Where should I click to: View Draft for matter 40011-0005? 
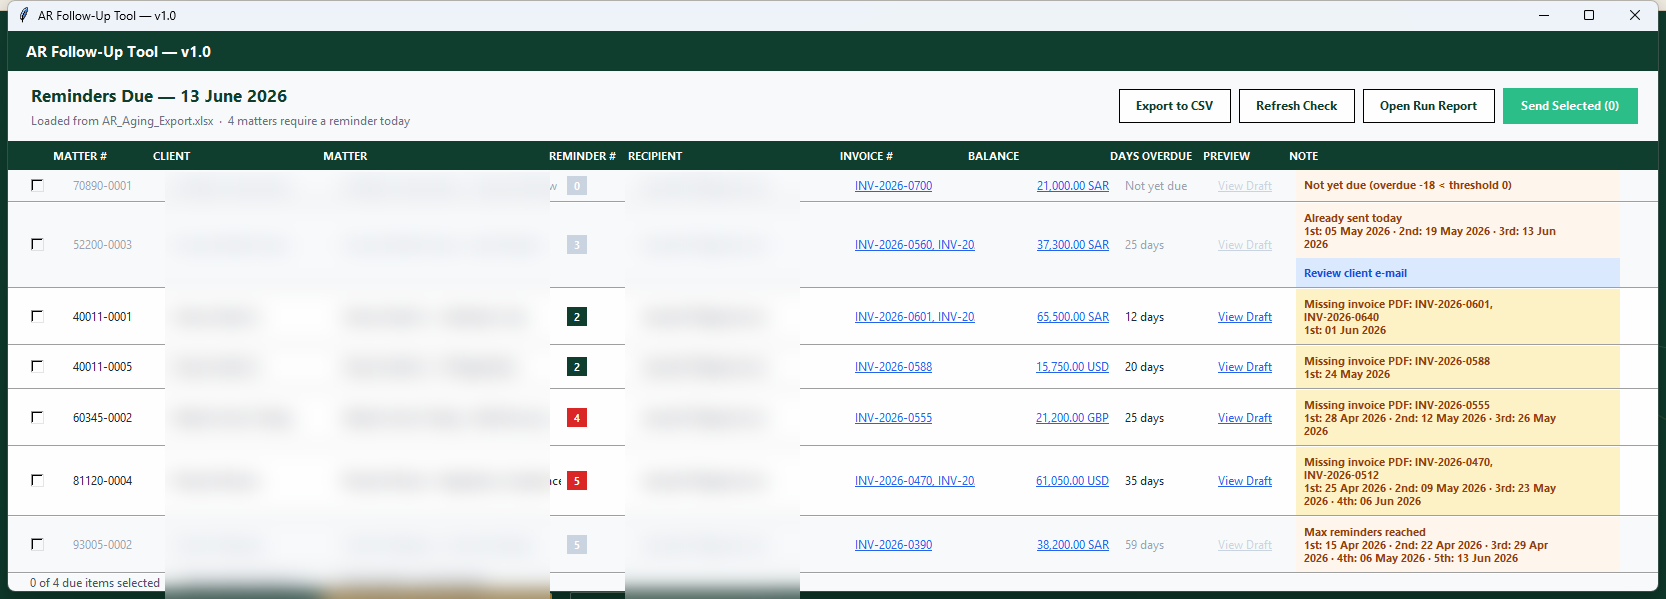pyautogui.click(x=1245, y=367)
